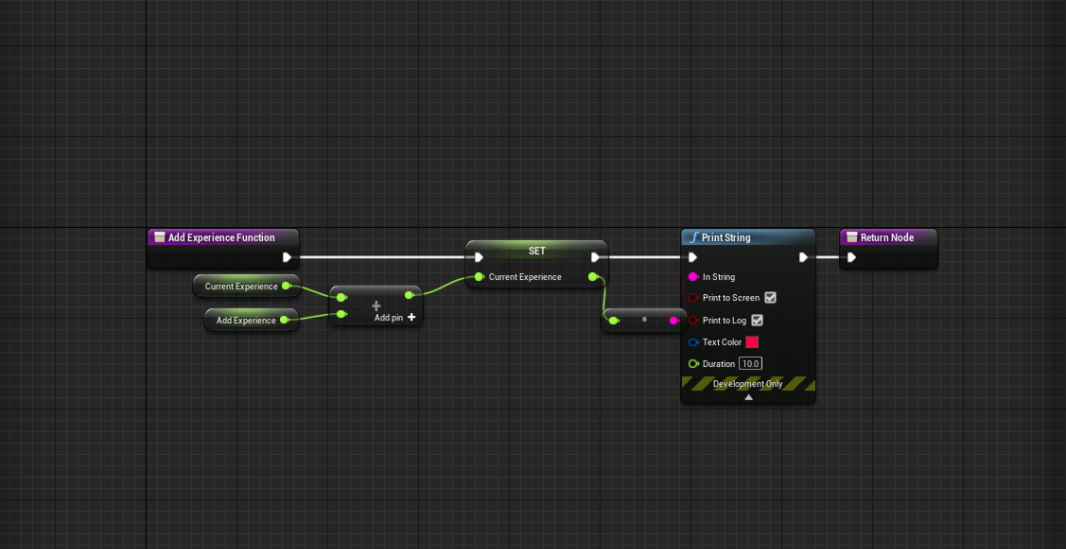Click the bottom input pin of the add node
Screen dimensions: 1066x549
[x=341, y=314]
